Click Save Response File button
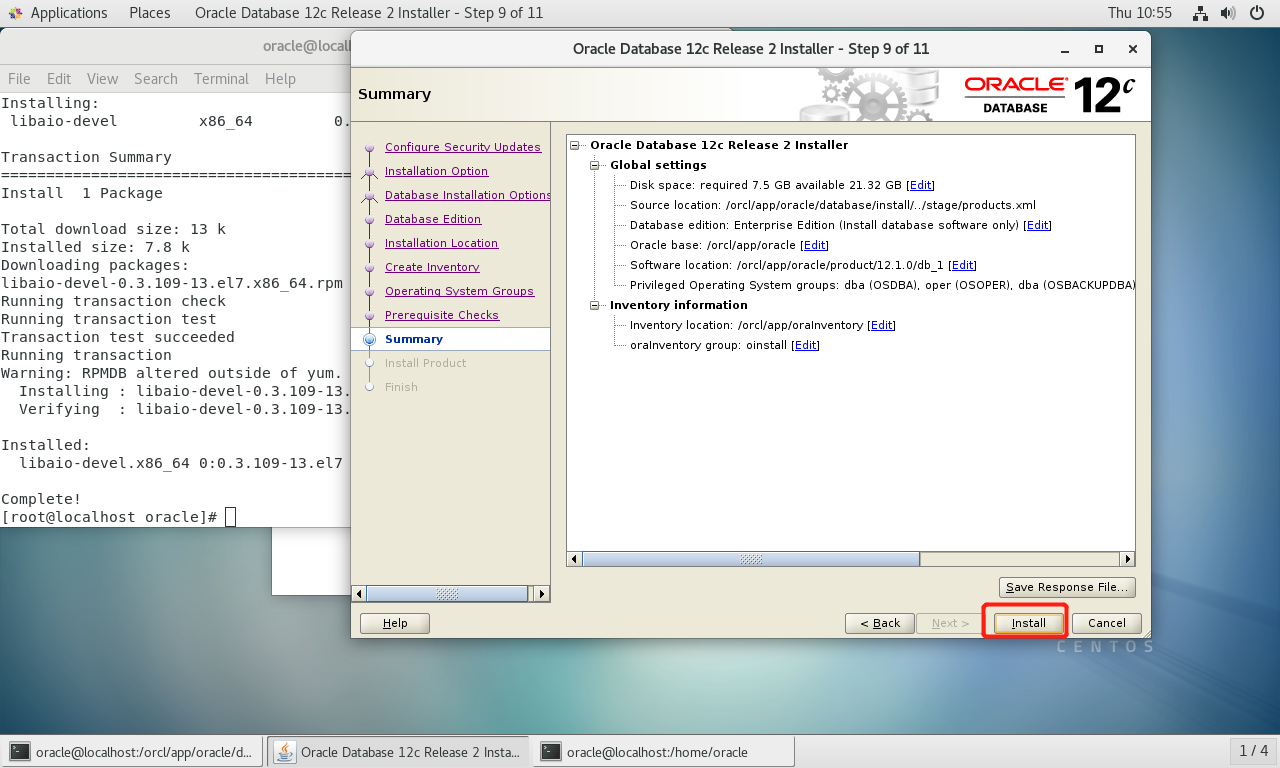The height and width of the screenshot is (768, 1280). tap(1068, 587)
